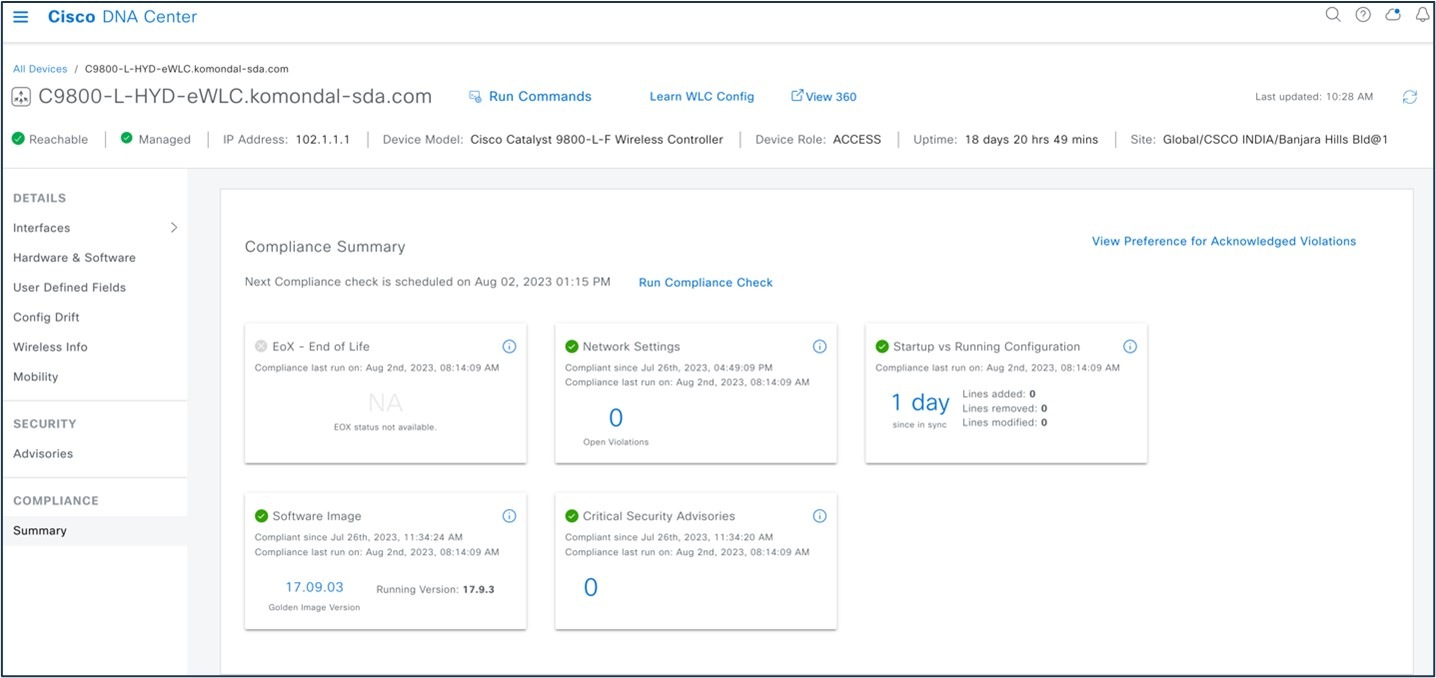Expand the Interfaces sidebar submenu
1436x678 pixels.
pos(174,227)
